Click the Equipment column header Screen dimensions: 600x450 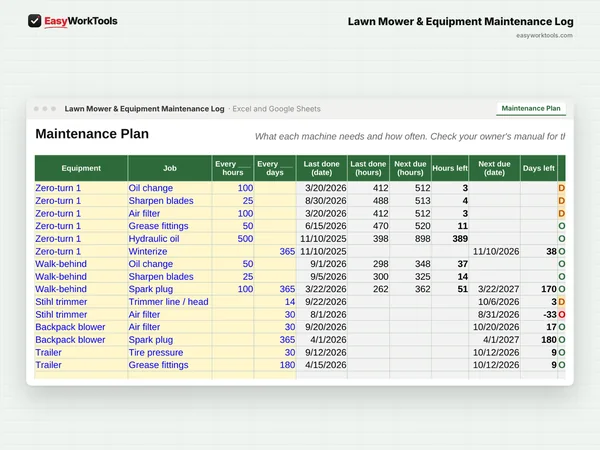coord(81,168)
